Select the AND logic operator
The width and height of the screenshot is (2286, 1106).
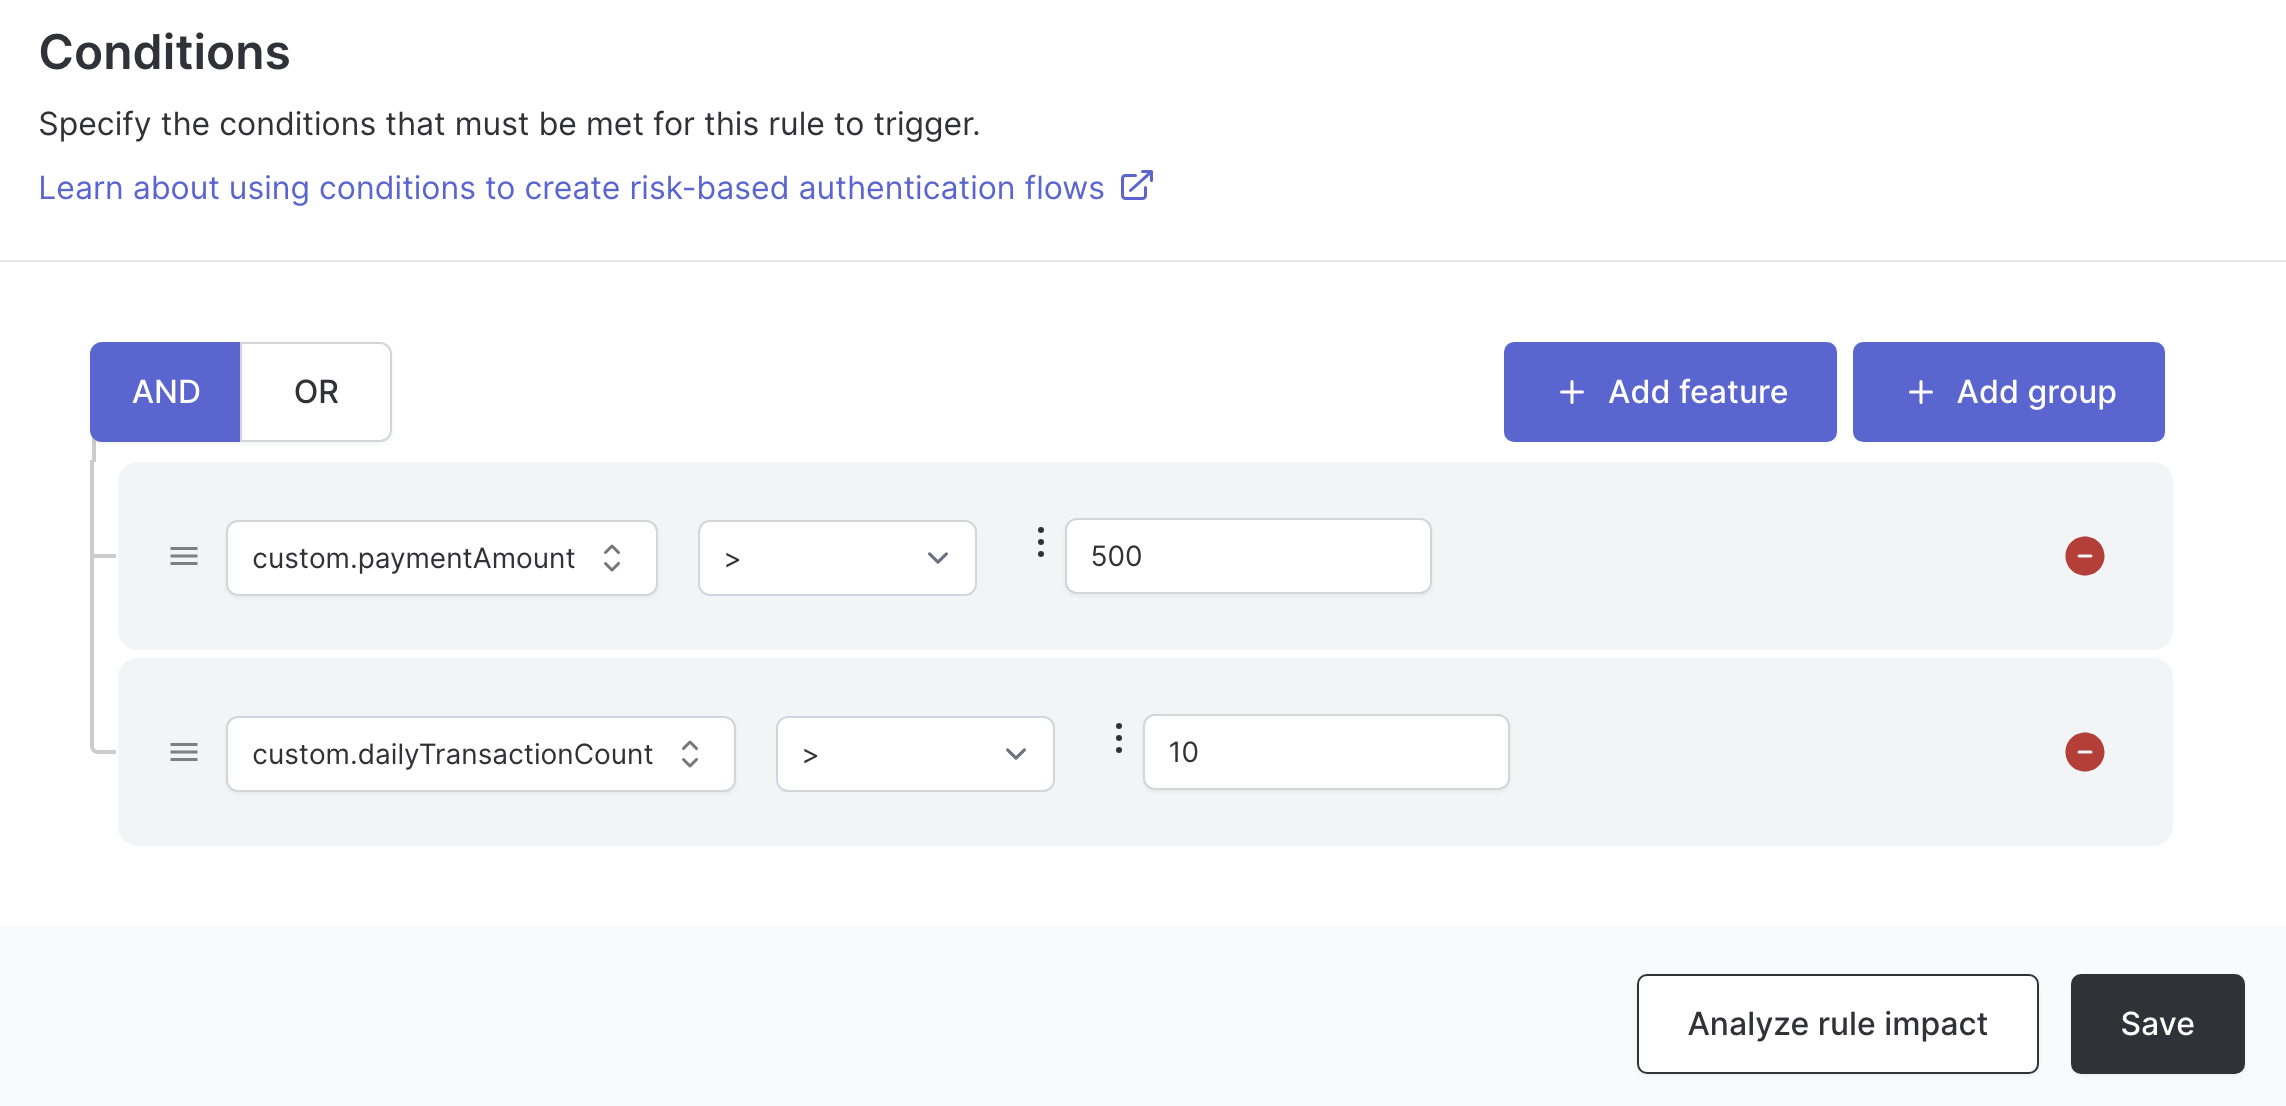pyautogui.click(x=166, y=392)
